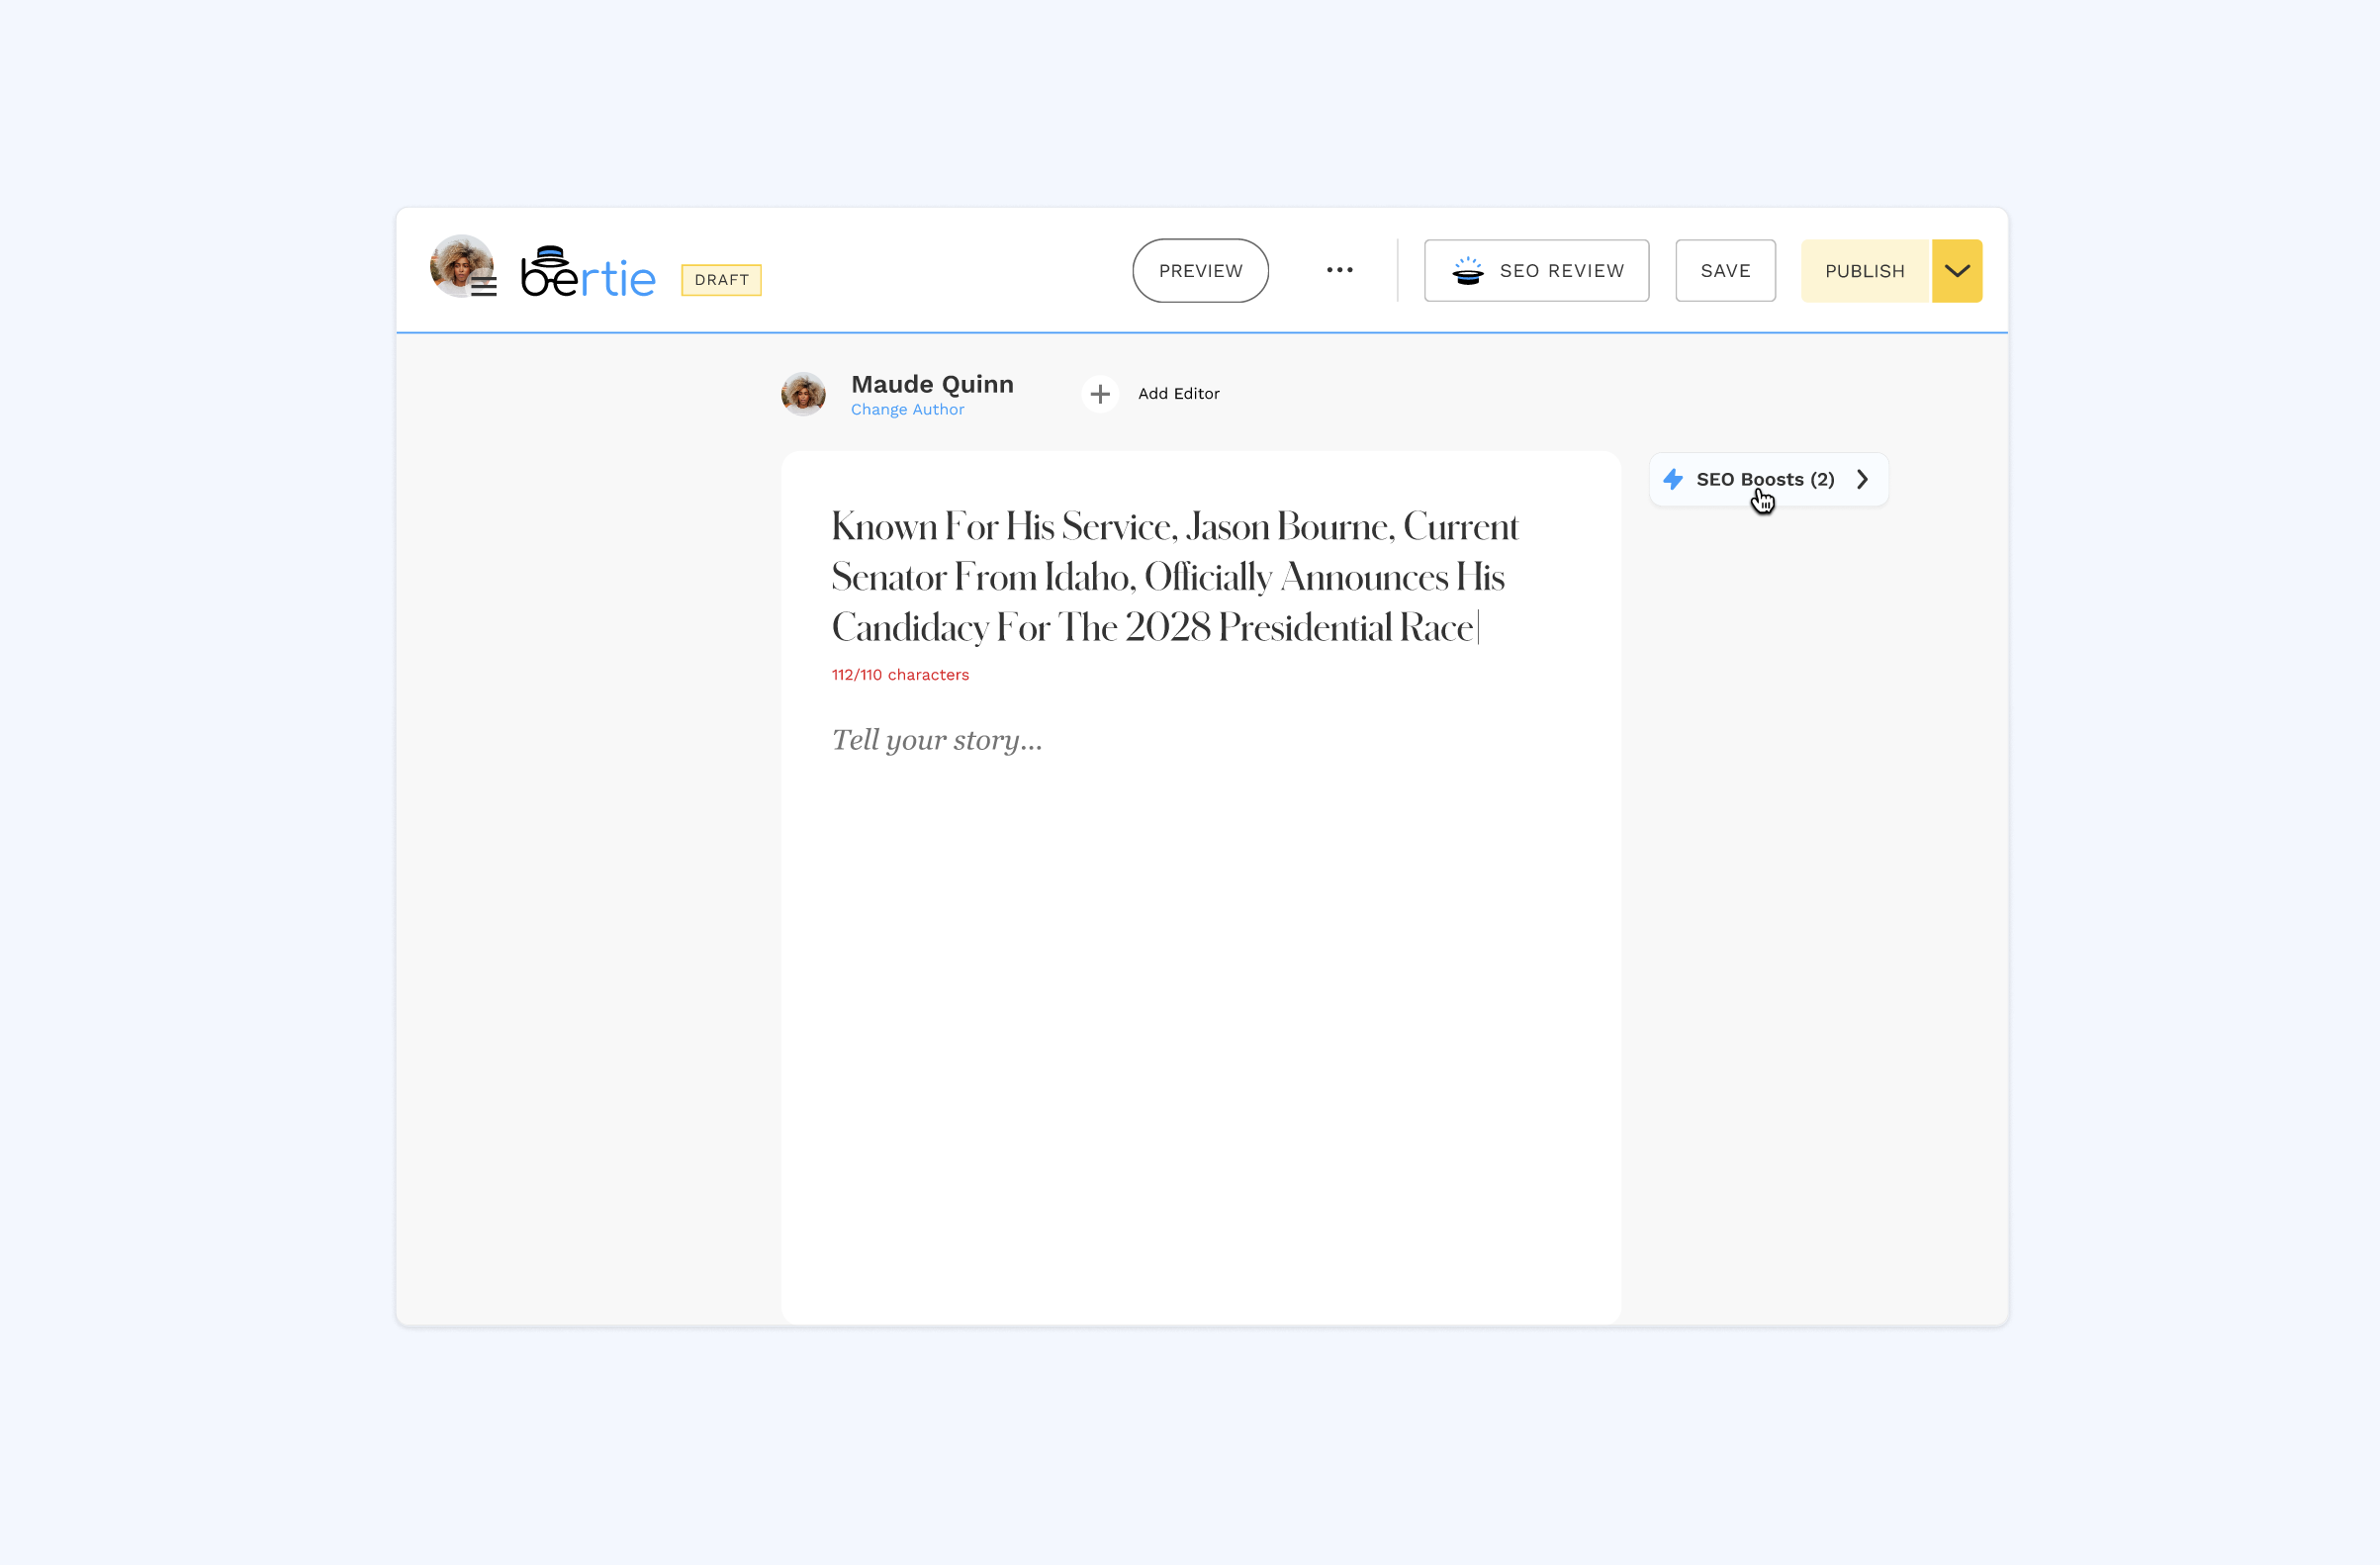Click the Change Author link
The width and height of the screenshot is (2380, 1565).
tap(907, 410)
